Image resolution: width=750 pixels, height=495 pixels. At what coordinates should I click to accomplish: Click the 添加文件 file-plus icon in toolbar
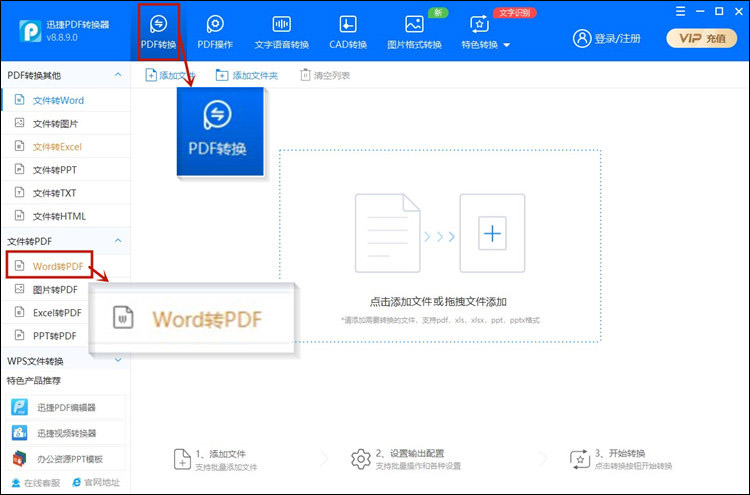pos(151,75)
